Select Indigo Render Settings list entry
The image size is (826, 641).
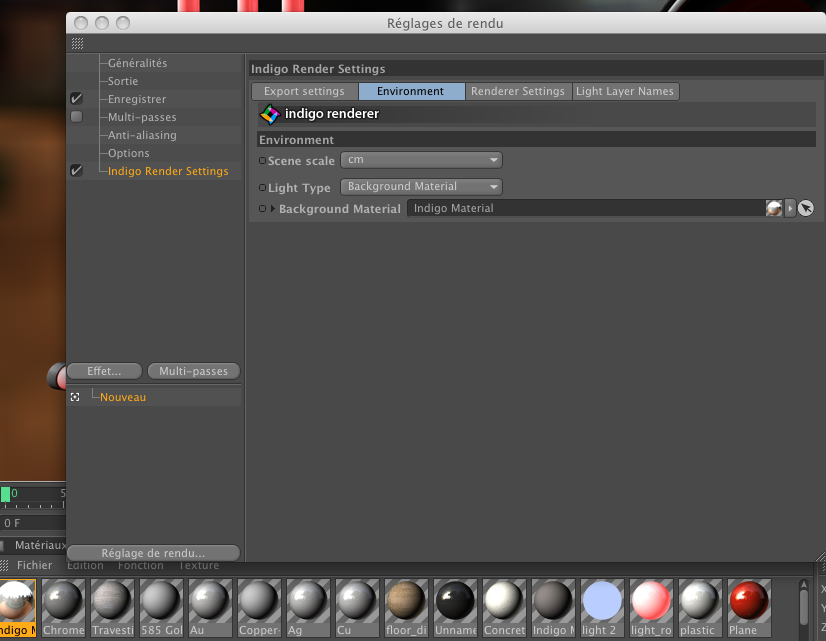pyautogui.click(x=168, y=171)
